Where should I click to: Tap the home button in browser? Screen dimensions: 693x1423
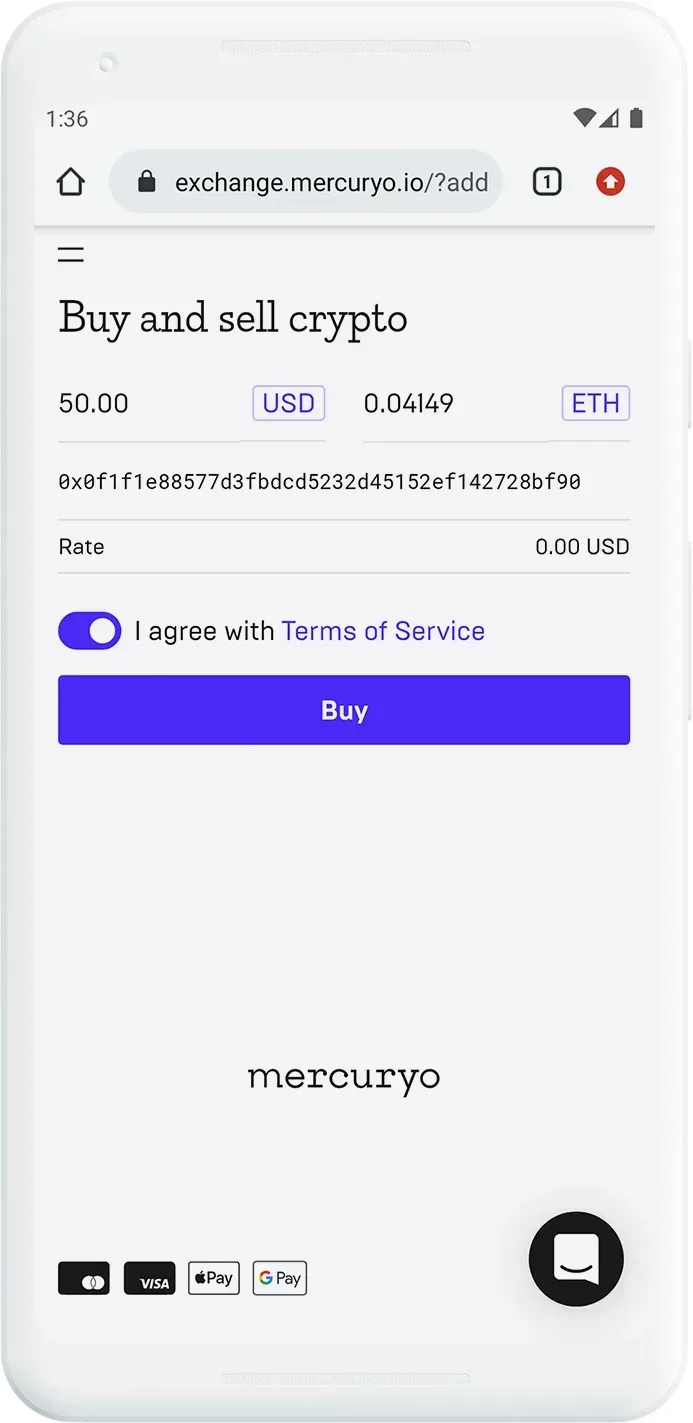(70, 182)
